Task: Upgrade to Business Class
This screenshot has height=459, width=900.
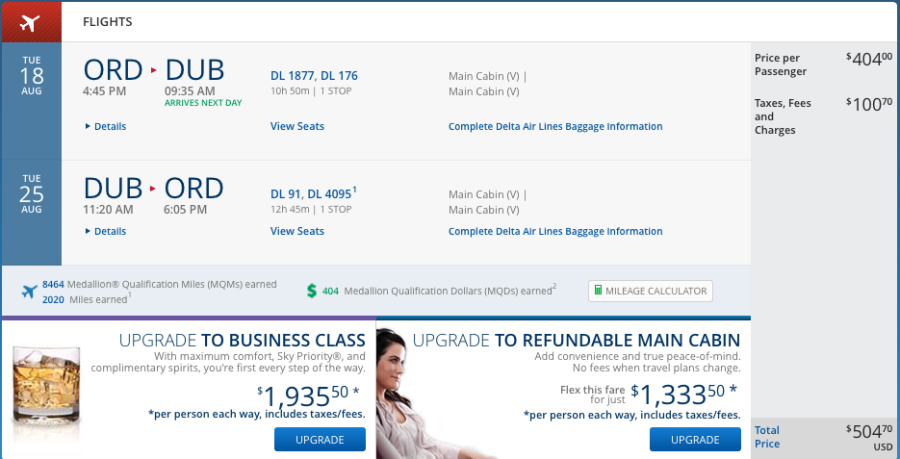Action: [x=320, y=440]
